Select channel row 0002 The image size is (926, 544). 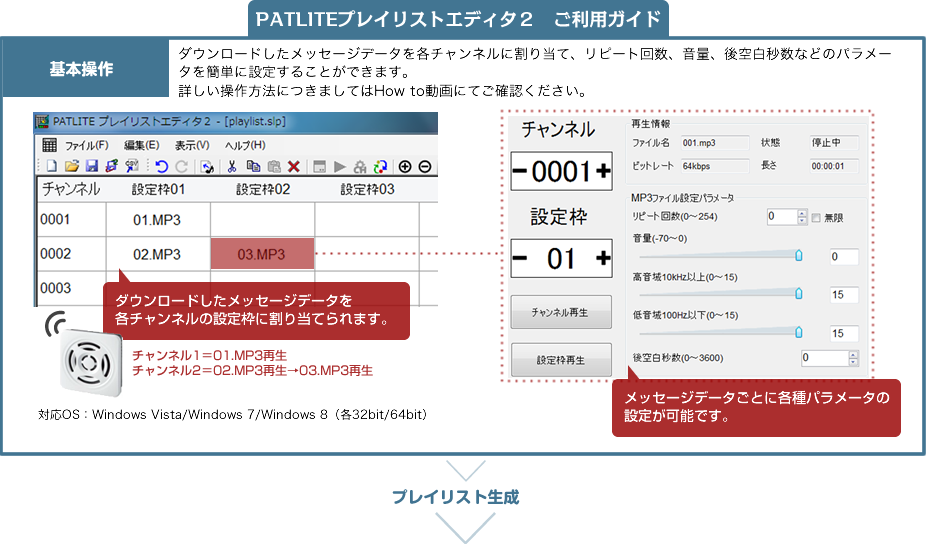coord(56,254)
